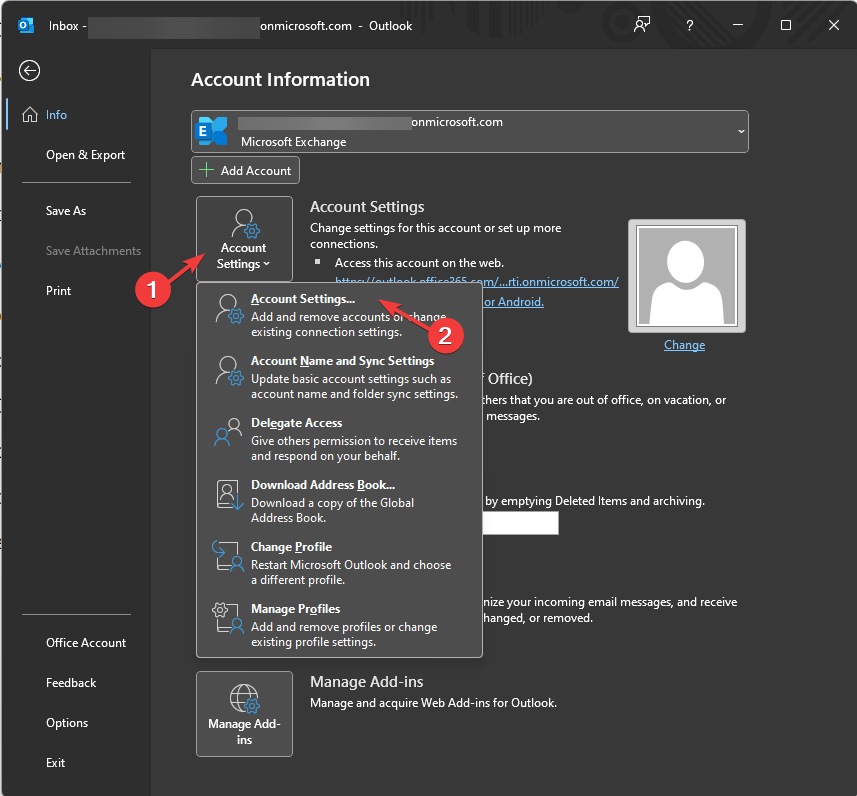Click the profile picture placeholder thumbnail
The image size is (857, 796).
pos(687,276)
